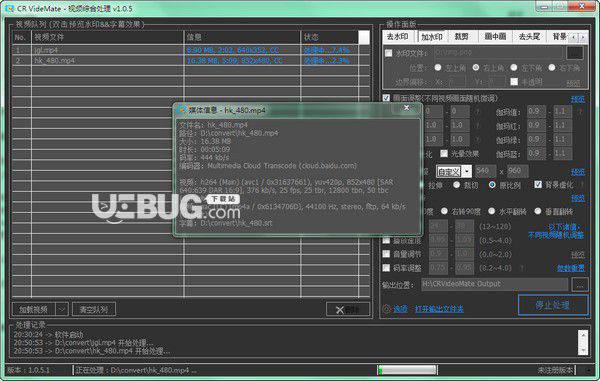Select queue row 1 jgl.mp4

[x=191, y=50]
